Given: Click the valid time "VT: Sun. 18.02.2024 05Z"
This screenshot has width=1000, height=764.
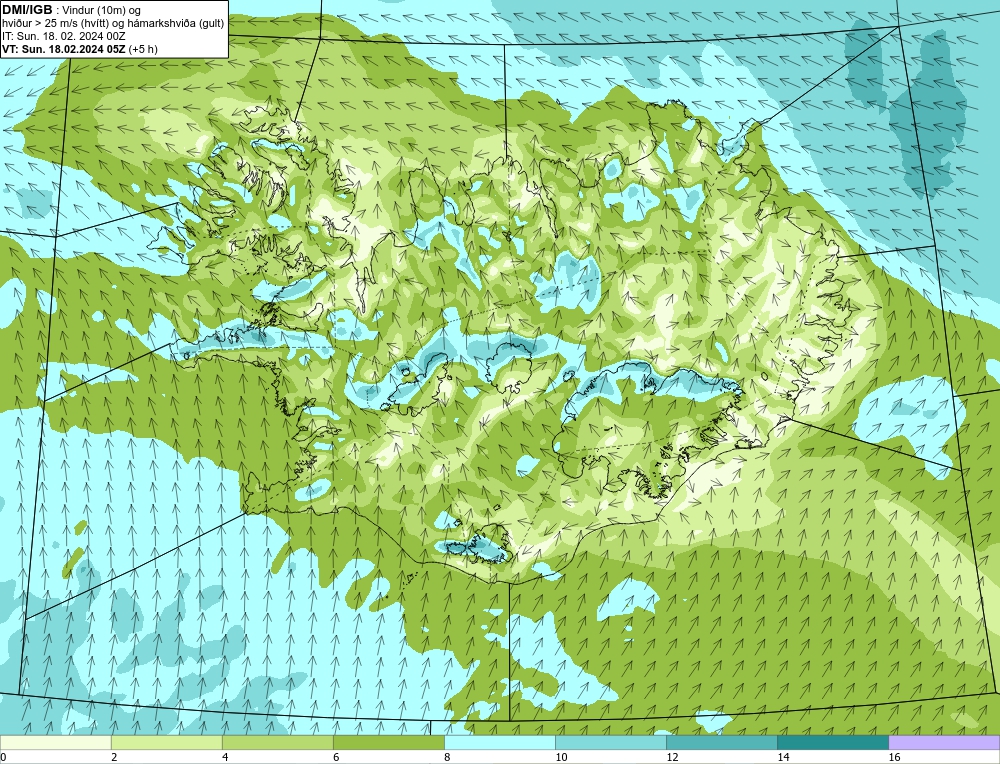Looking at the screenshot, I should (80, 48).
